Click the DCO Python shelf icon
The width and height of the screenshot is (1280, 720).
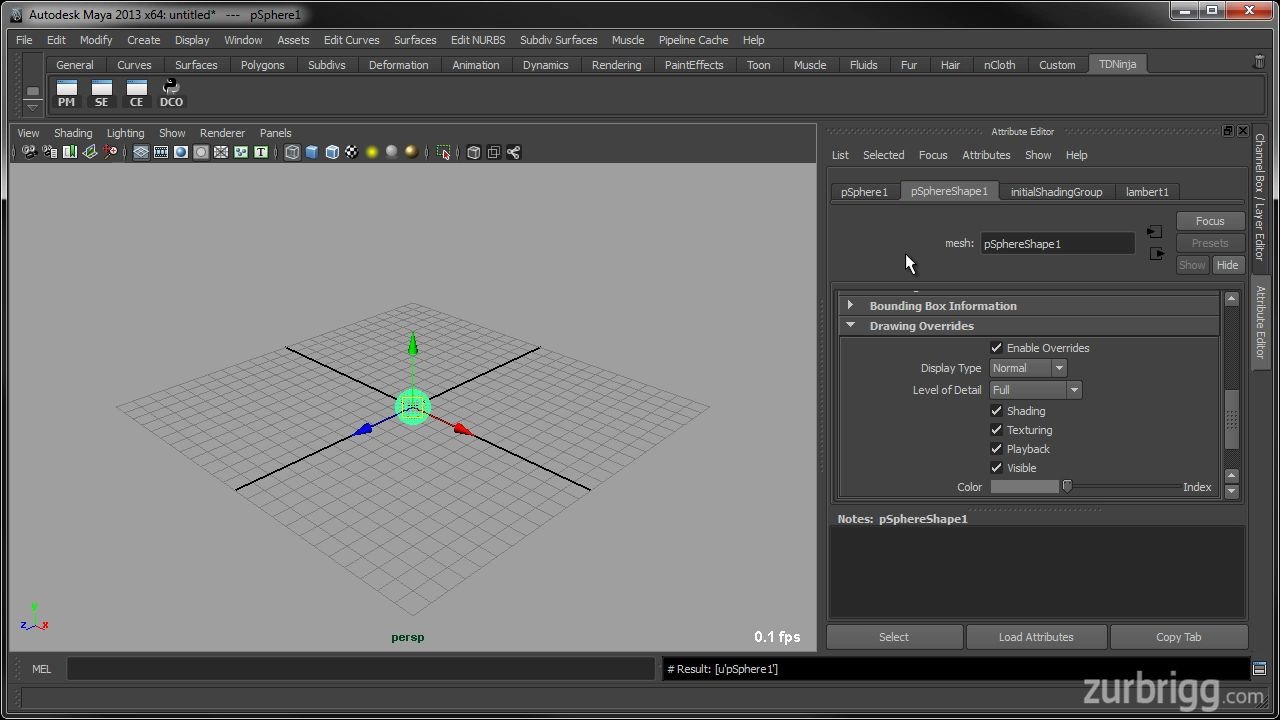tap(171, 92)
